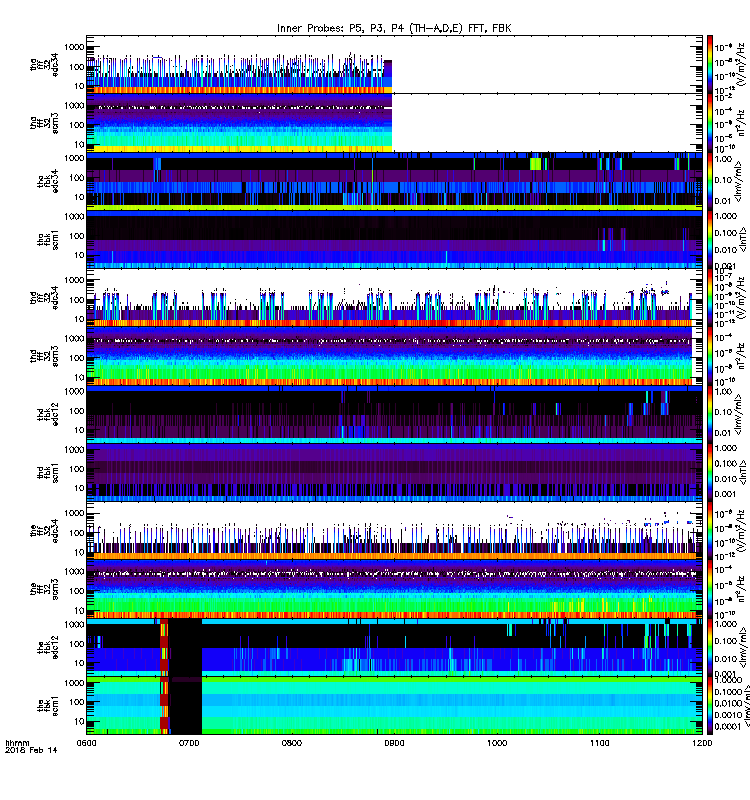
Task: Select the 'tha fff 32 edc34' panel label
Action: [44, 65]
